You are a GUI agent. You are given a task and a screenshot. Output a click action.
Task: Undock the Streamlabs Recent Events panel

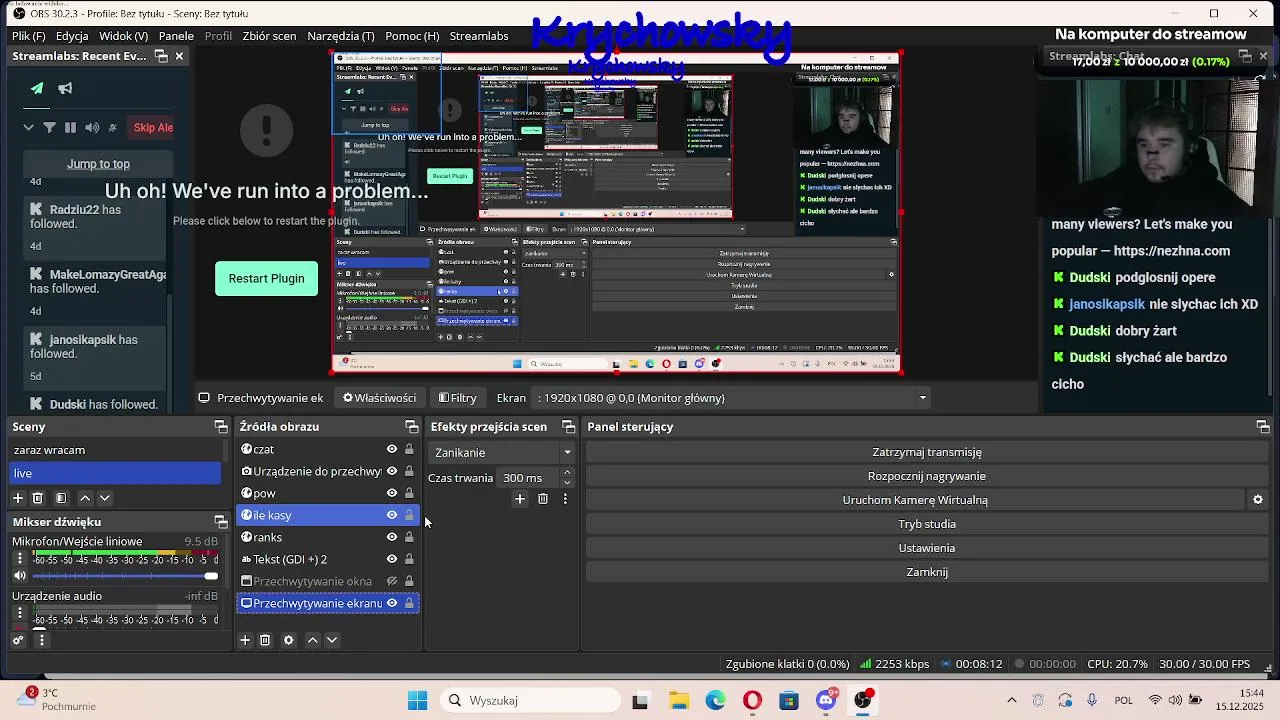161,56
